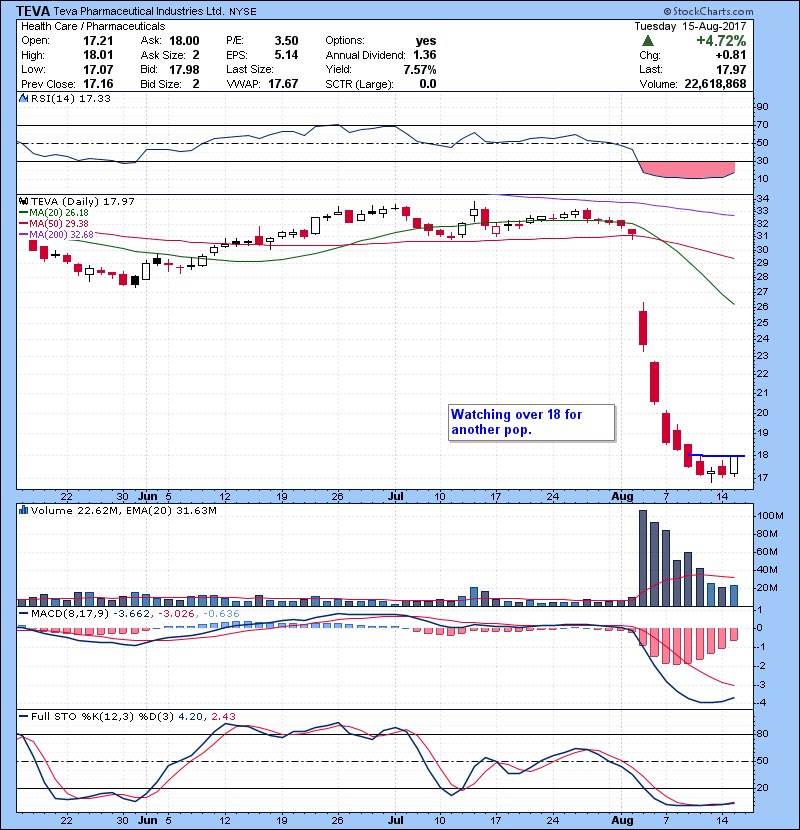Click the +4.72% percent change value
This screenshot has width=800, height=830.
click(721, 41)
